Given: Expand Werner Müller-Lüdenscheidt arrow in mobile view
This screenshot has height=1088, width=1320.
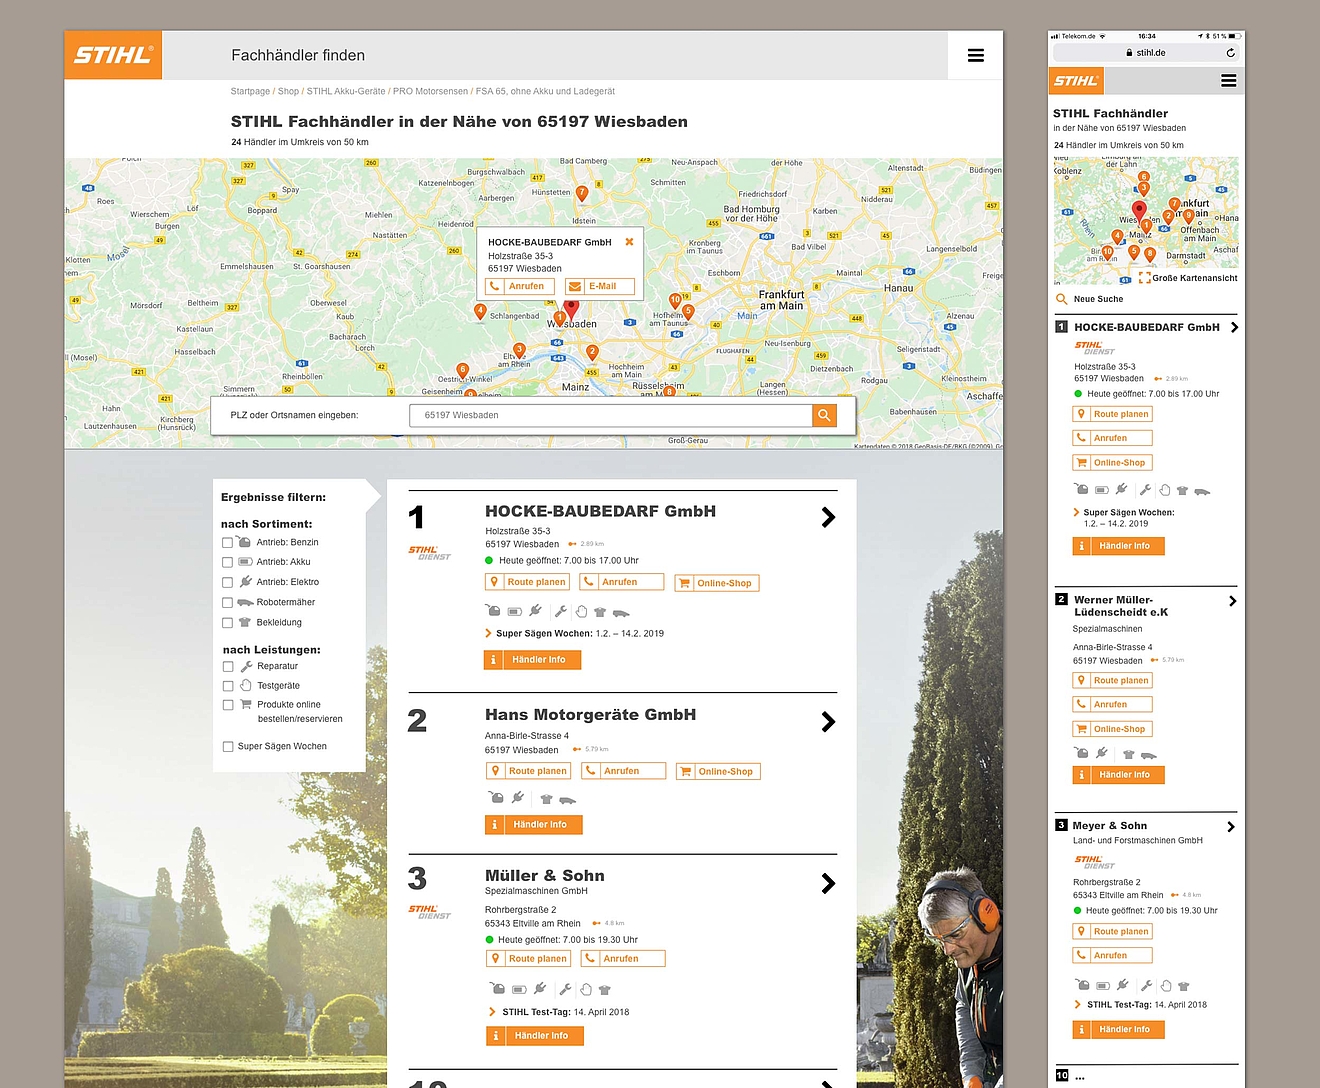Looking at the screenshot, I should click(x=1232, y=601).
